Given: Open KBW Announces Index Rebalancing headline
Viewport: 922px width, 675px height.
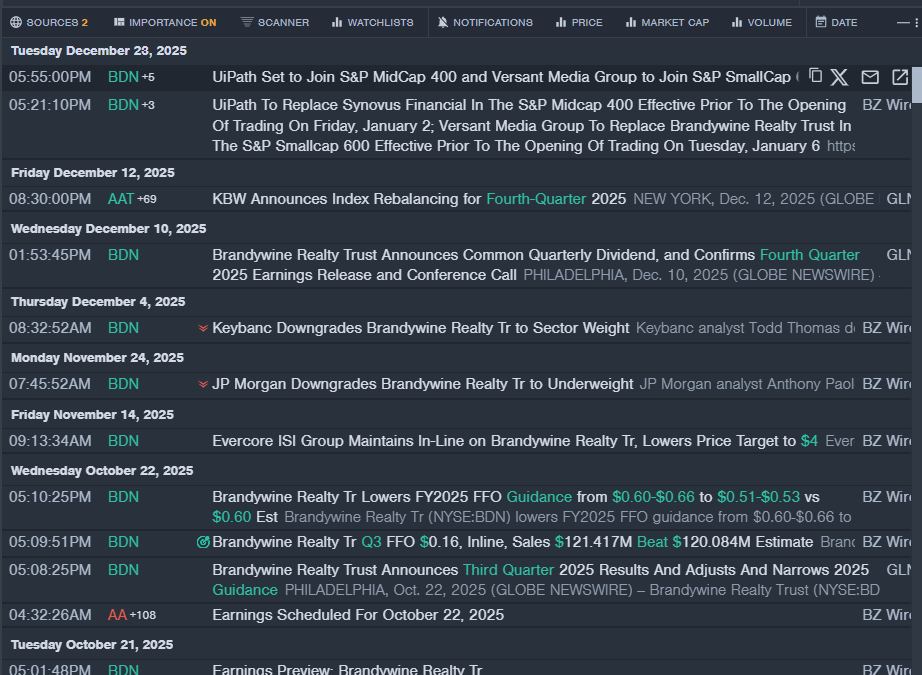Looking at the screenshot, I should pyautogui.click(x=419, y=199).
